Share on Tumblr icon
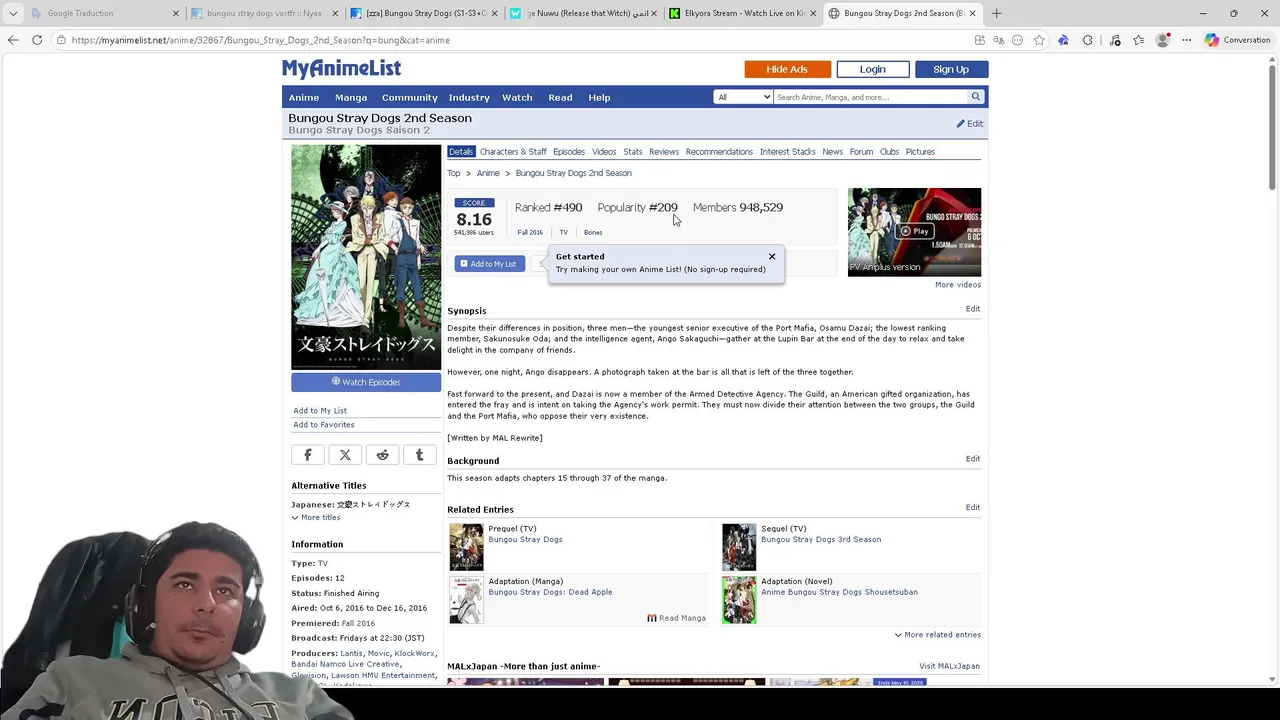1280x720 pixels. (419, 455)
